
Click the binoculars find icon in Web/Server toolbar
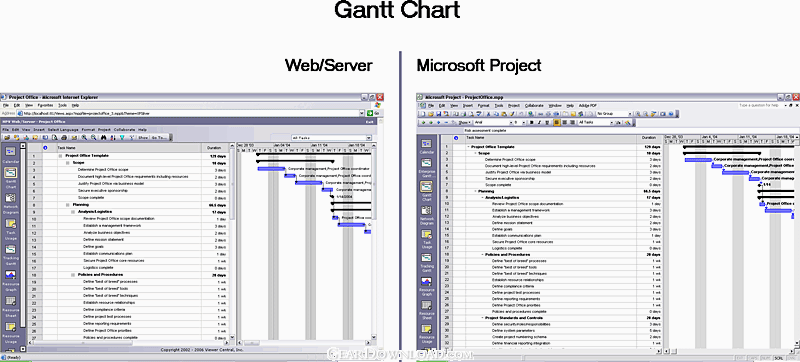click(104, 137)
